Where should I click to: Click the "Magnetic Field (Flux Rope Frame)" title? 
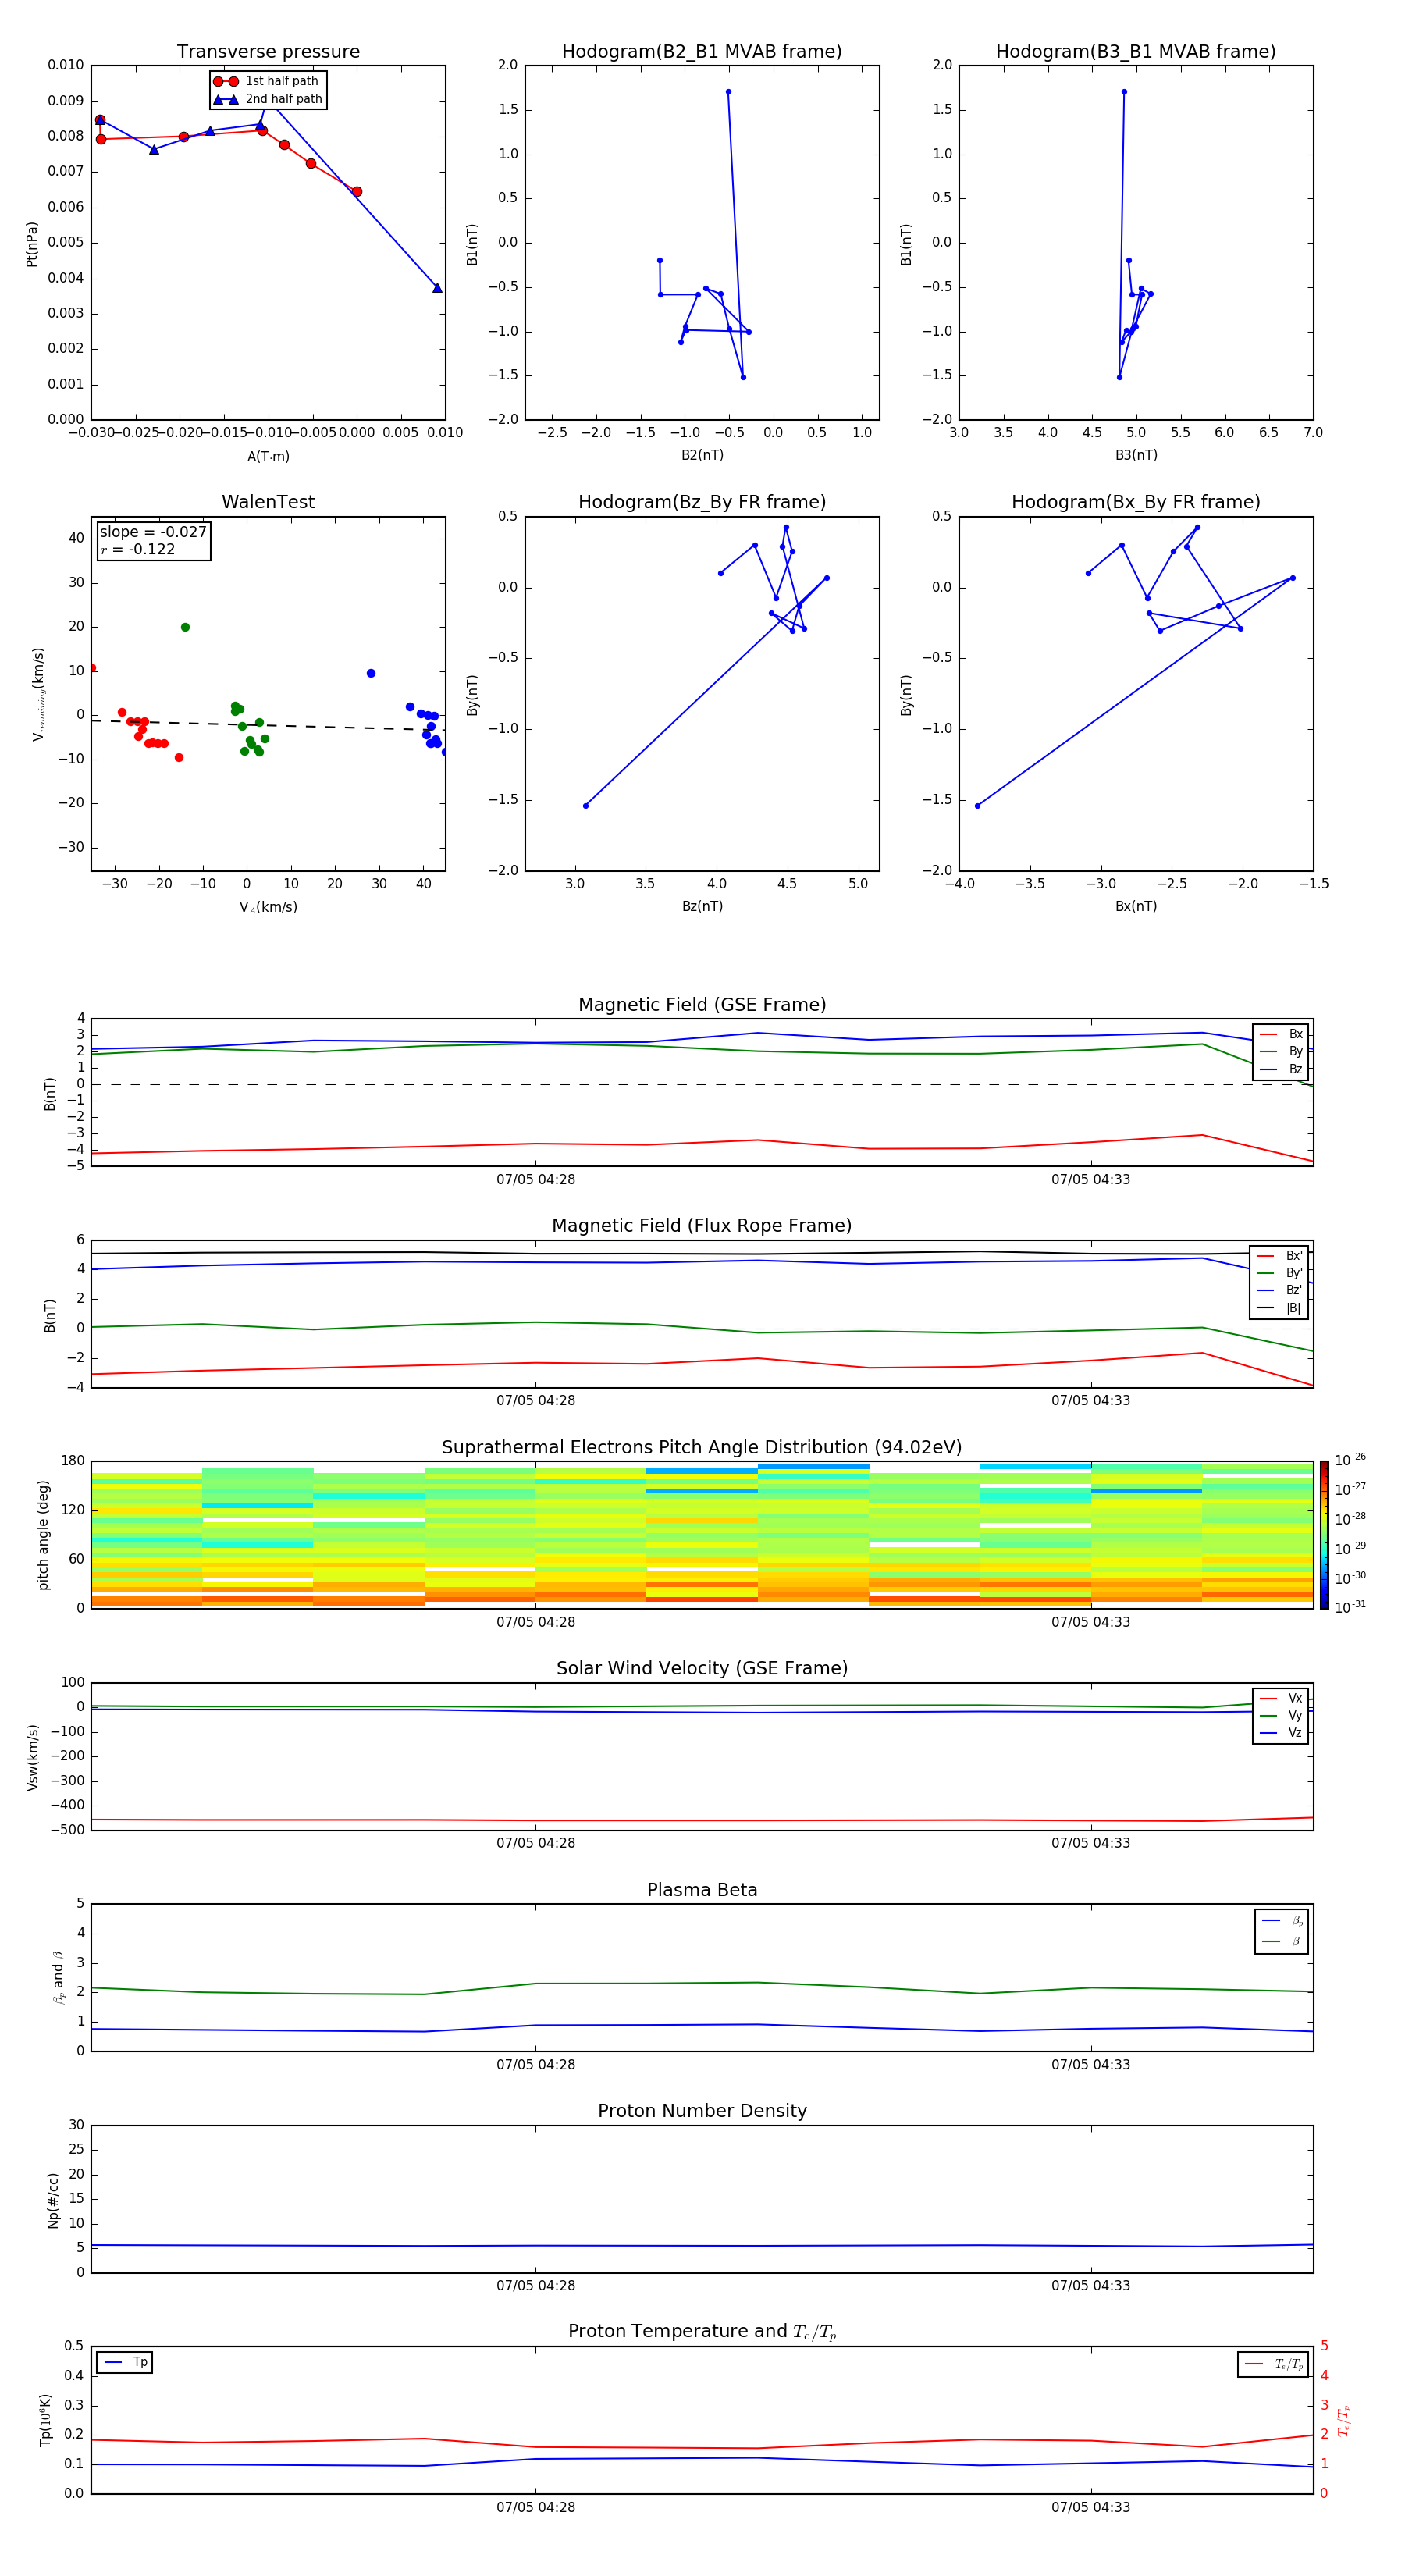pos(702,1226)
